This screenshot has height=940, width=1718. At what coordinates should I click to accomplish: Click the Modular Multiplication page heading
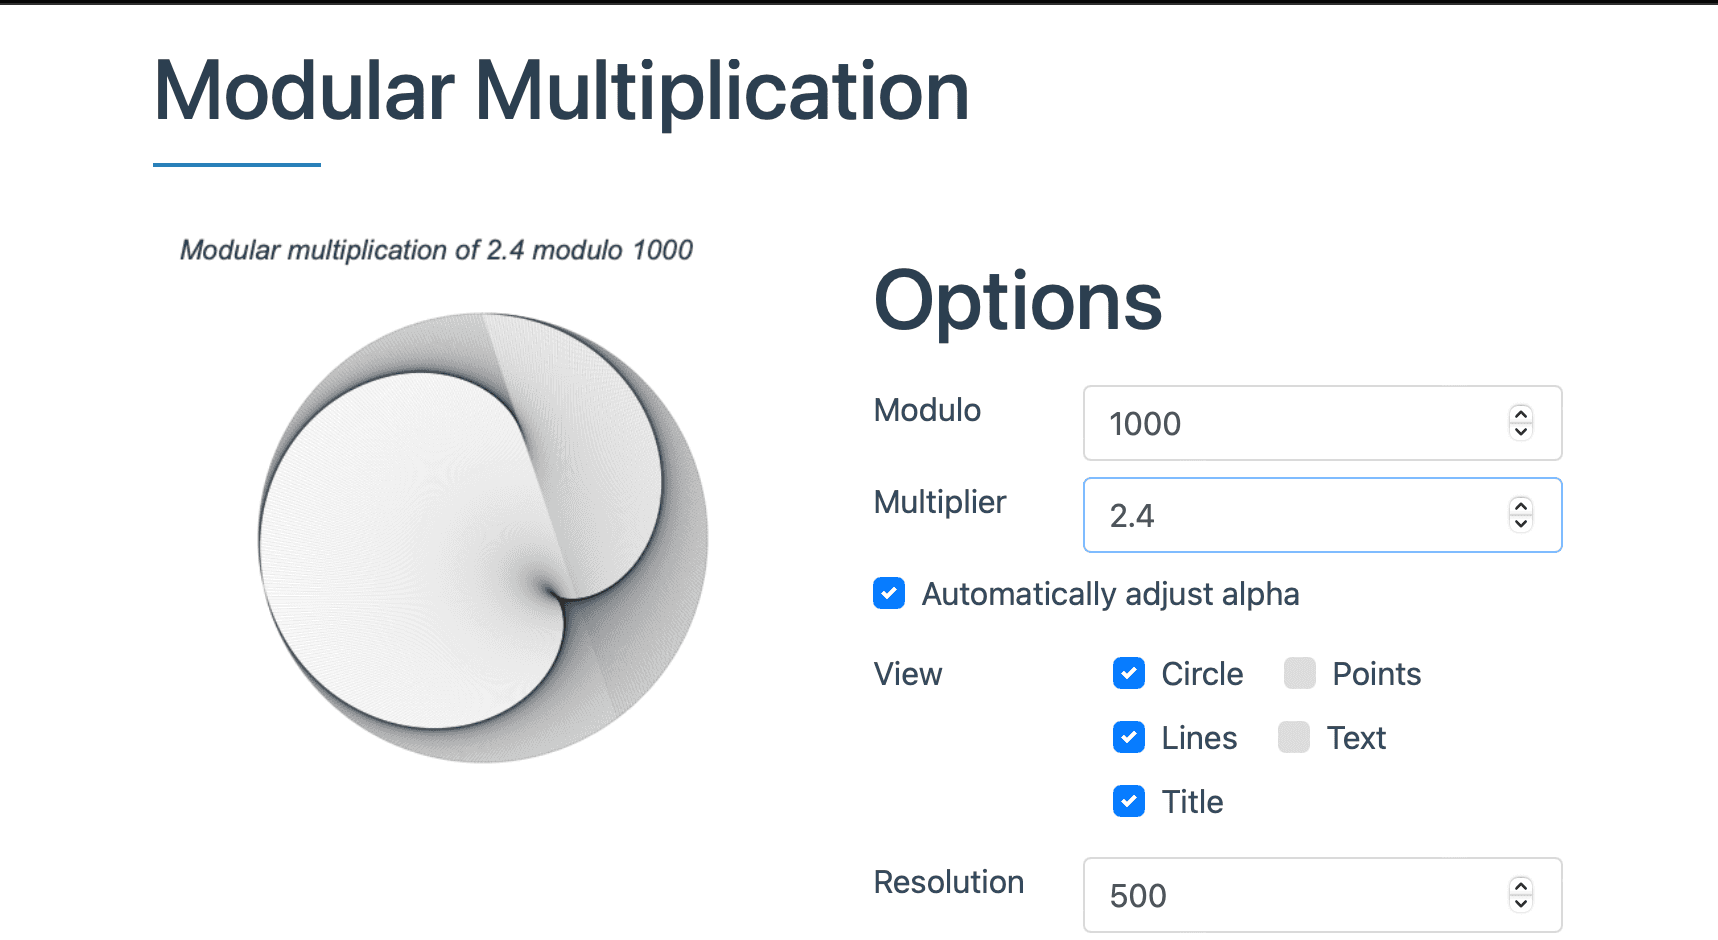coord(560,90)
